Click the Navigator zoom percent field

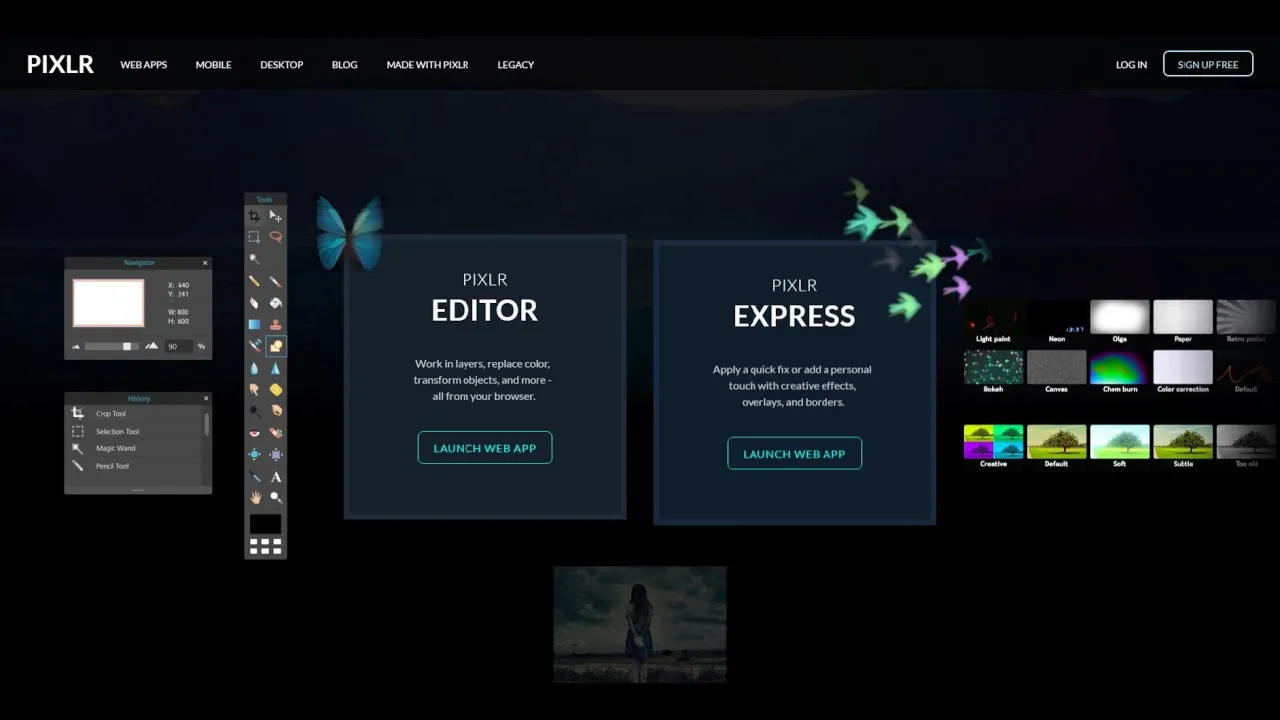[x=179, y=346]
